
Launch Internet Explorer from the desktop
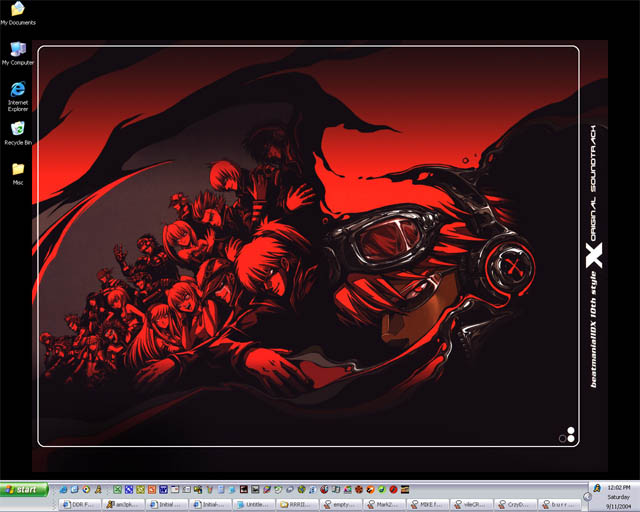click(x=18, y=96)
